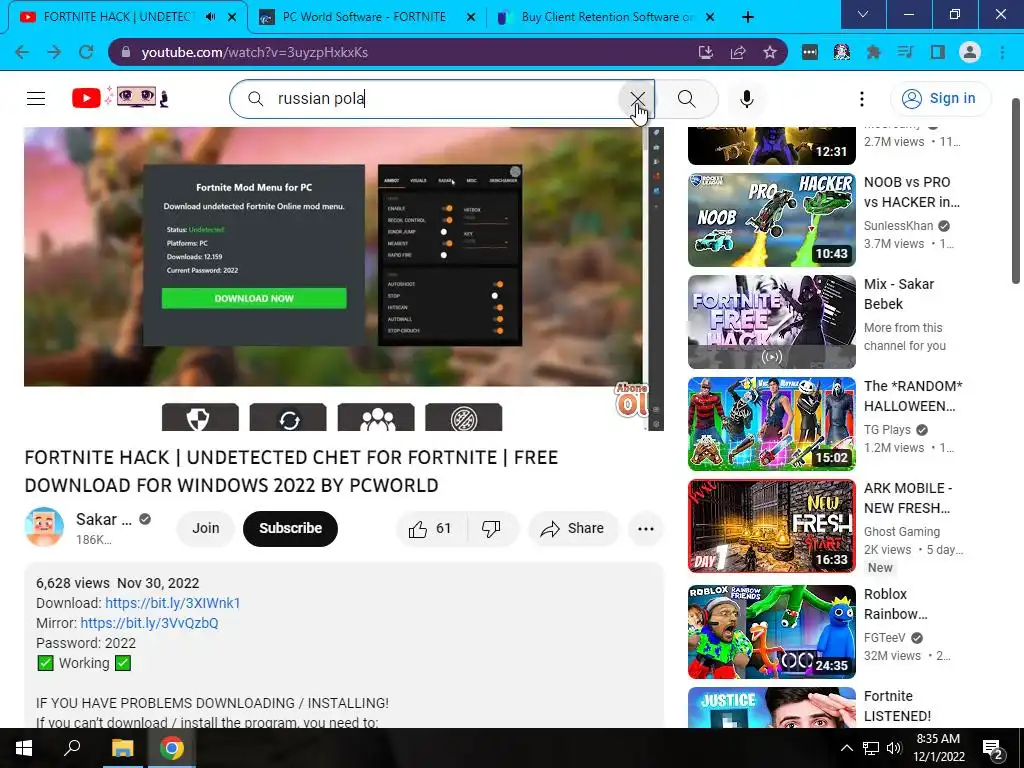Open Chrome profile avatar

[970, 52]
